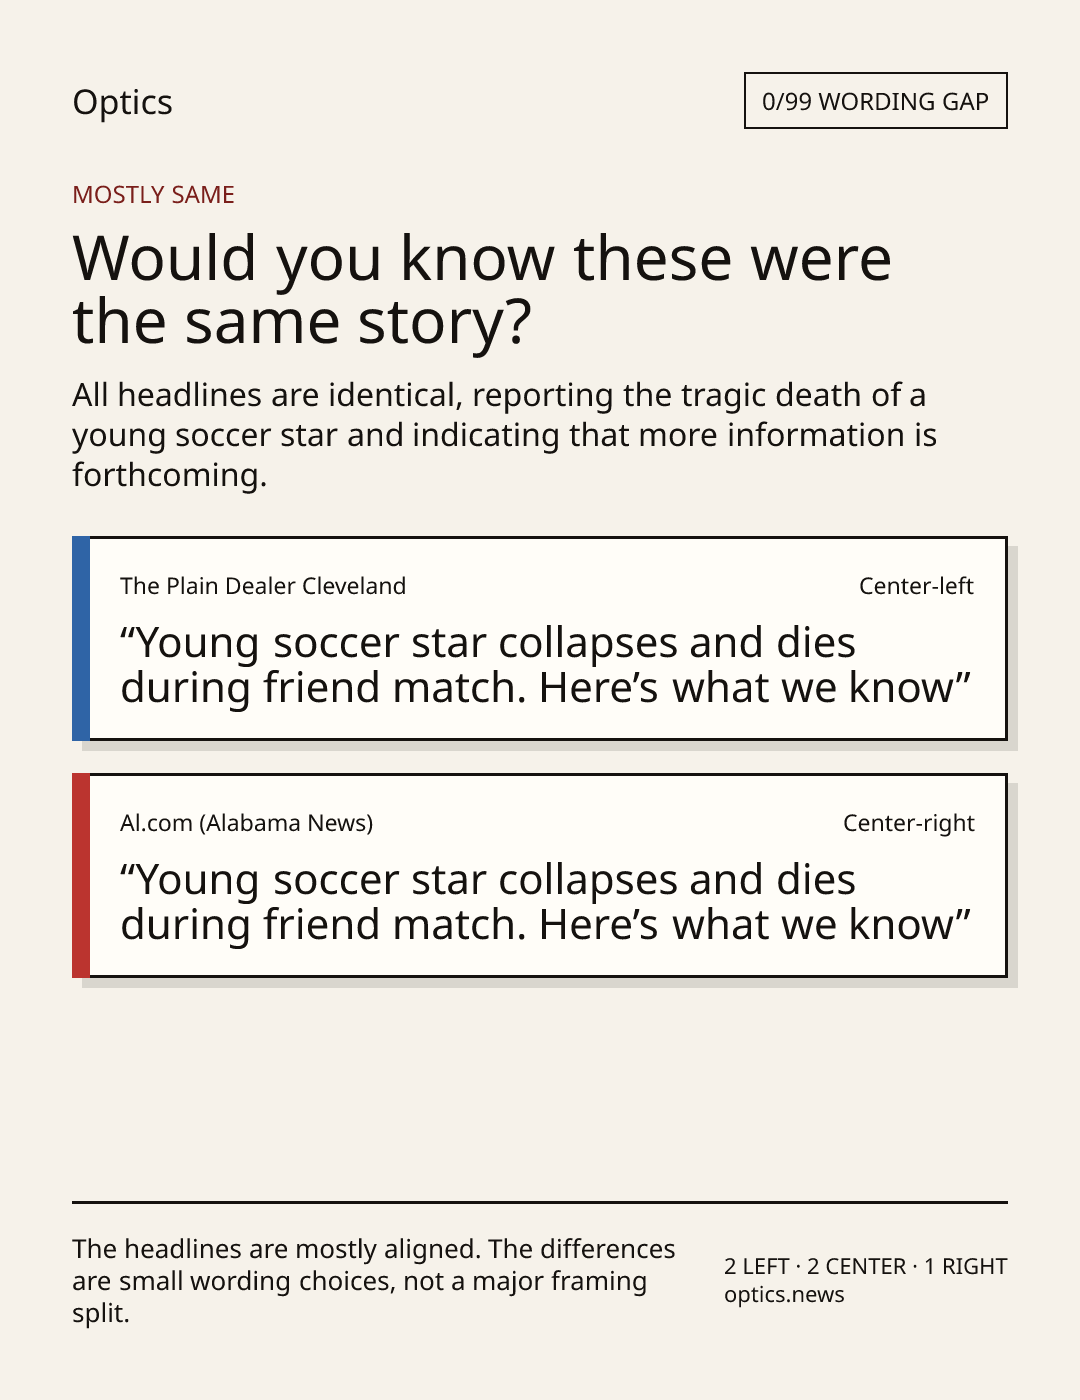Click the 'Here's what we know' text in first card
The height and width of the screenshot is (1400, 1080).
(755, 688)
